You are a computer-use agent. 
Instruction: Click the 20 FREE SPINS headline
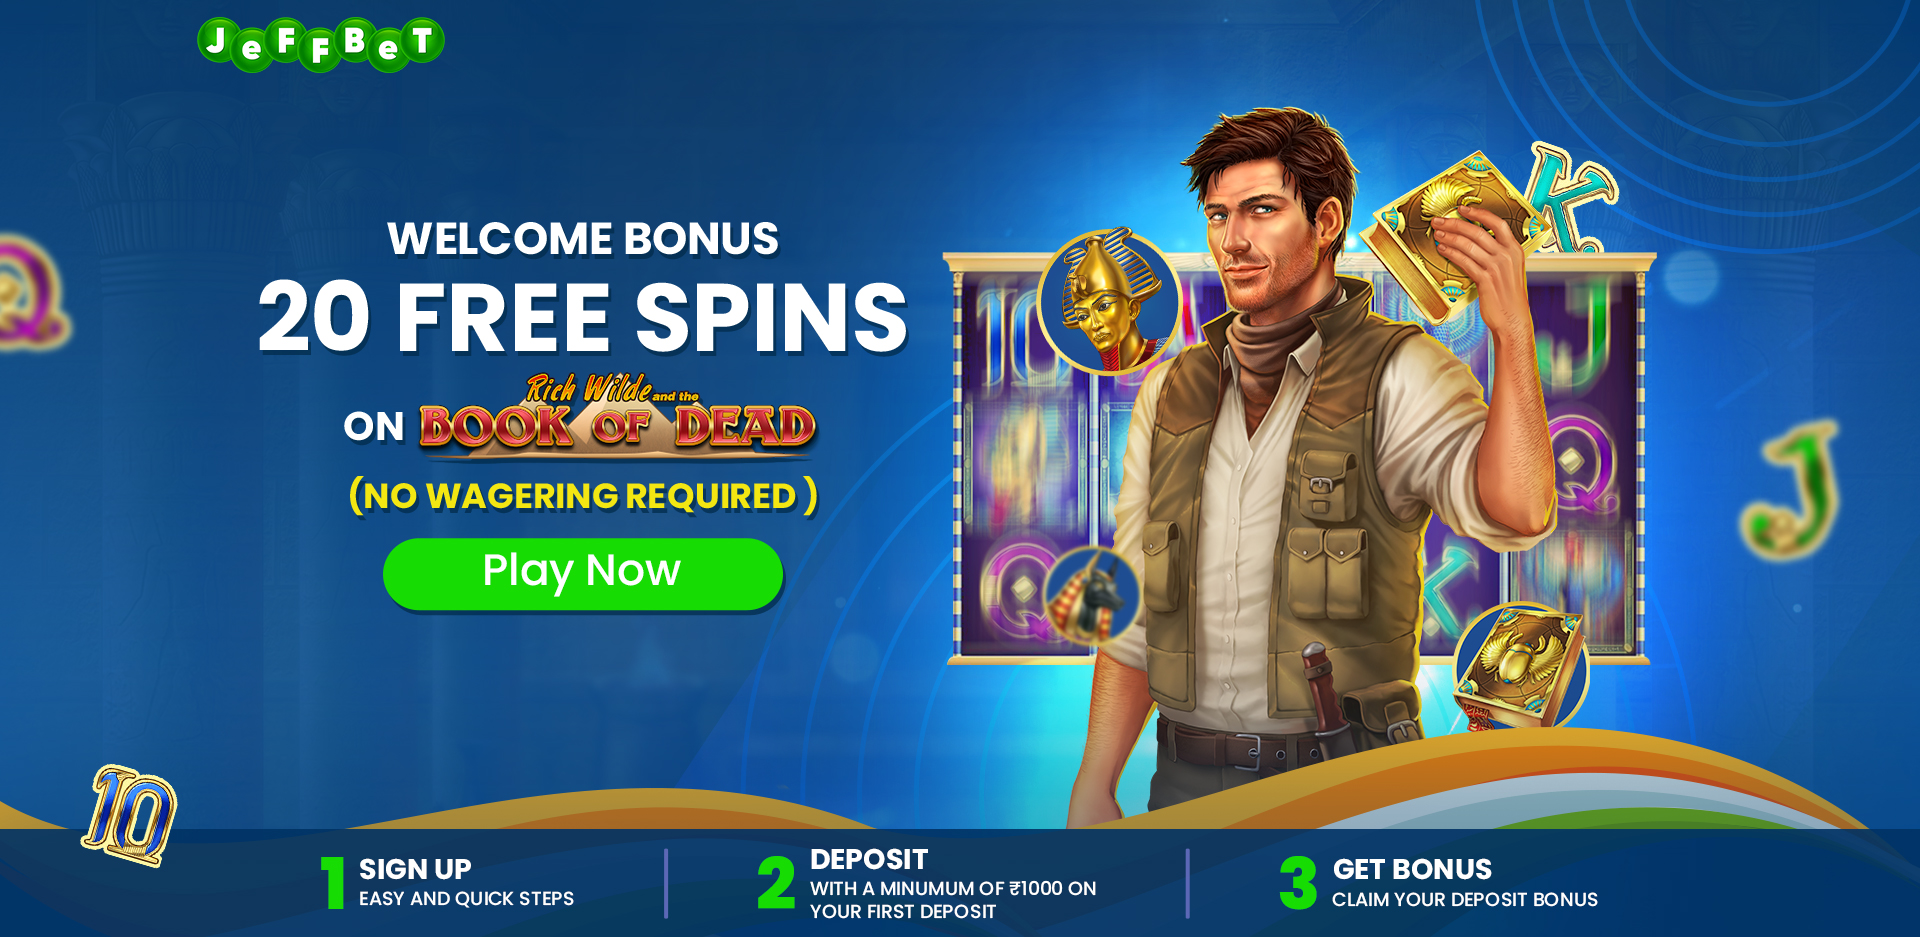click(x=583, y=317)
